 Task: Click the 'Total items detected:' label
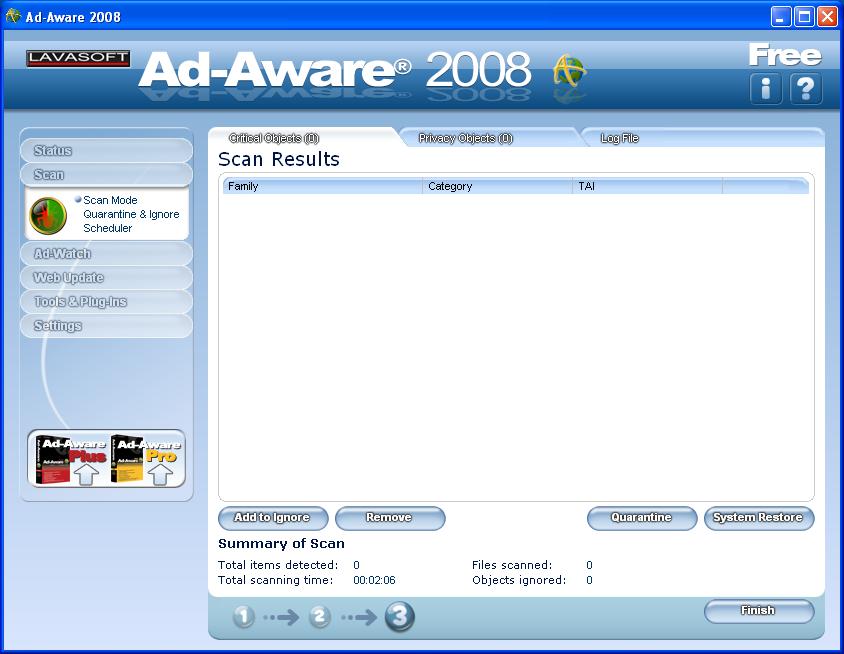[x=278, y=565]
